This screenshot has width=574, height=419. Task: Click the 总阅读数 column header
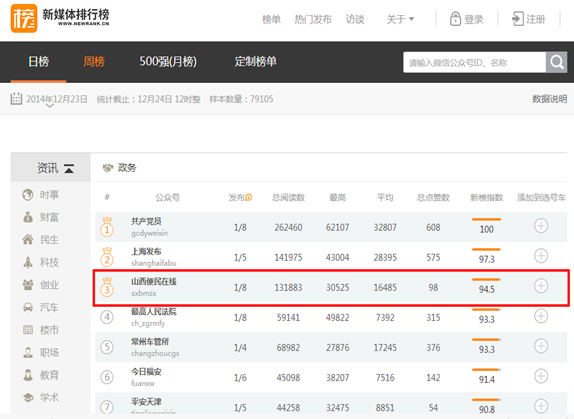288,198
